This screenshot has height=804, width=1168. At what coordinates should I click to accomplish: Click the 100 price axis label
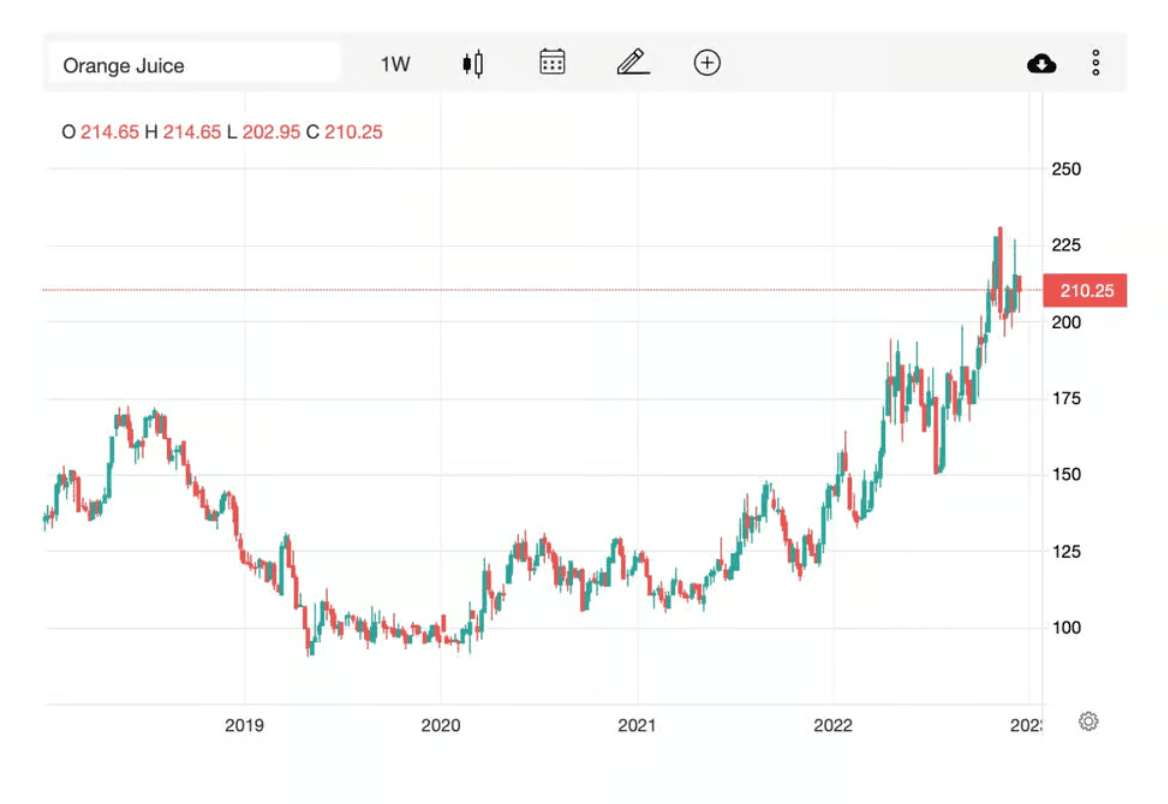[1066, 627]
